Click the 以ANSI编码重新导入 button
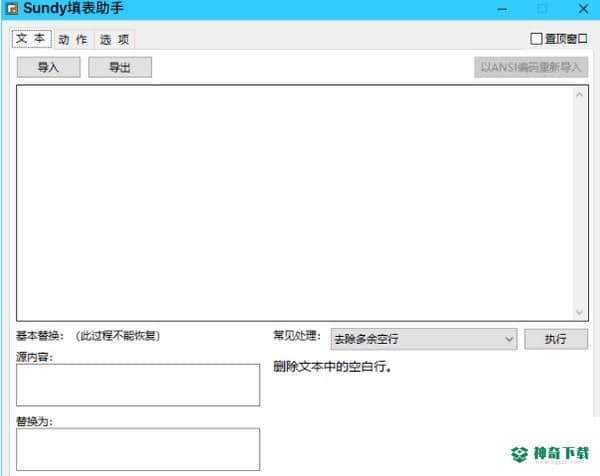This screenshot has width=600, height=476. (x=531, y=67)
